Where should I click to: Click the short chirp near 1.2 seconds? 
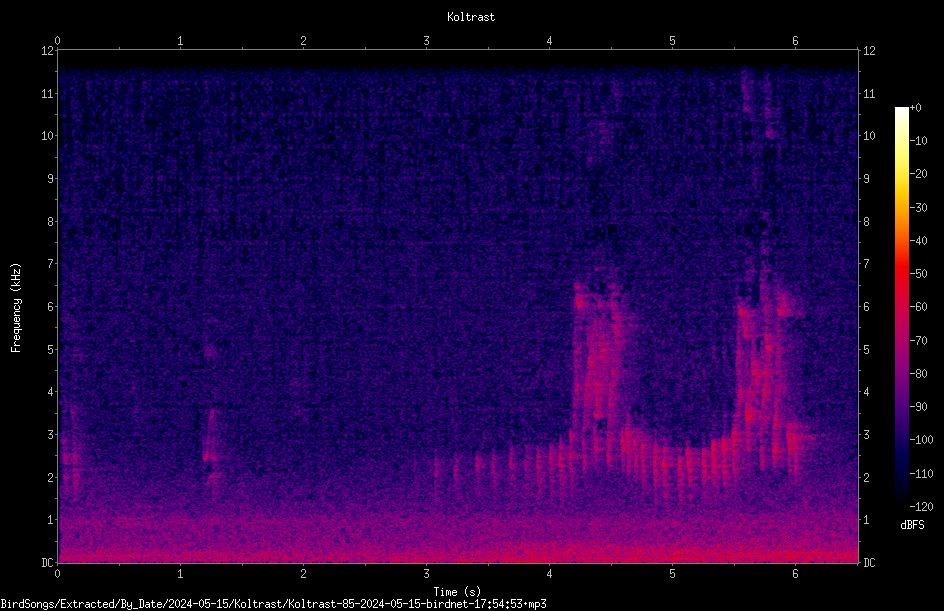(x=210, y=436)
